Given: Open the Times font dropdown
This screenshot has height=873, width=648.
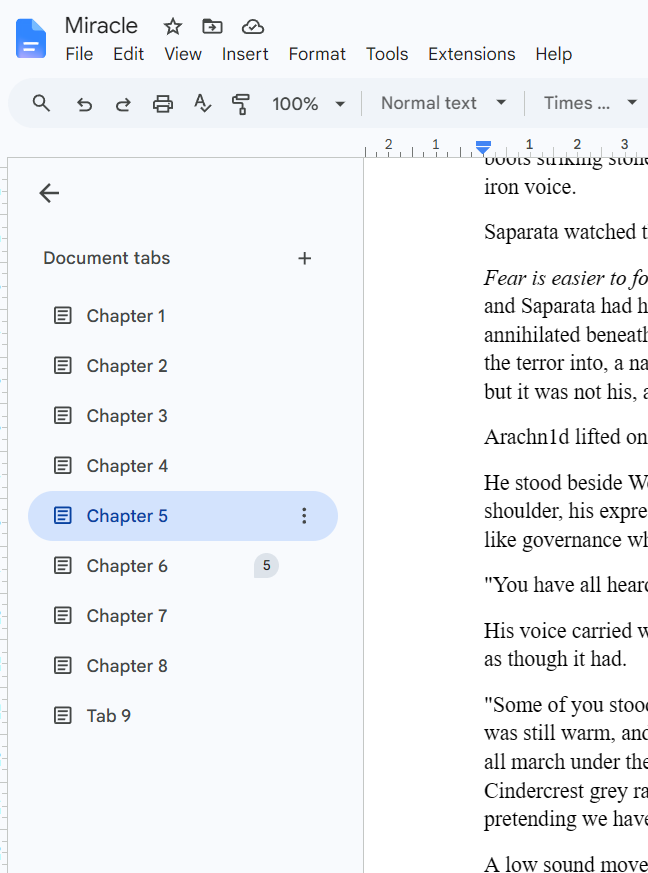Looking at the screenshot, I should 590,103.
